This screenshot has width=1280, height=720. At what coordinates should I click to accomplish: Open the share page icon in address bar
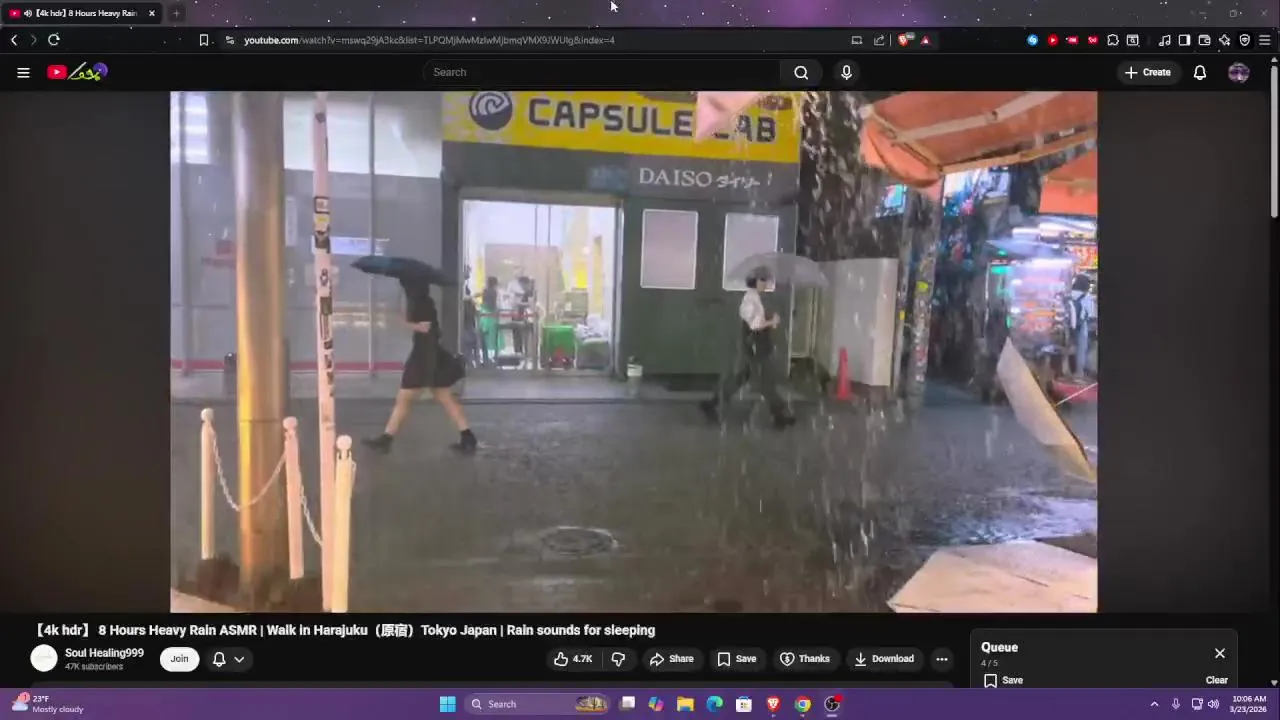879,40
